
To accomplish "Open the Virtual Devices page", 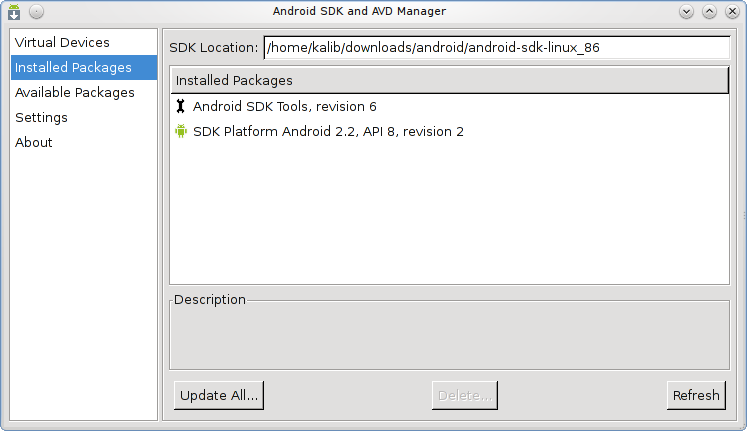I will point(62,43).
